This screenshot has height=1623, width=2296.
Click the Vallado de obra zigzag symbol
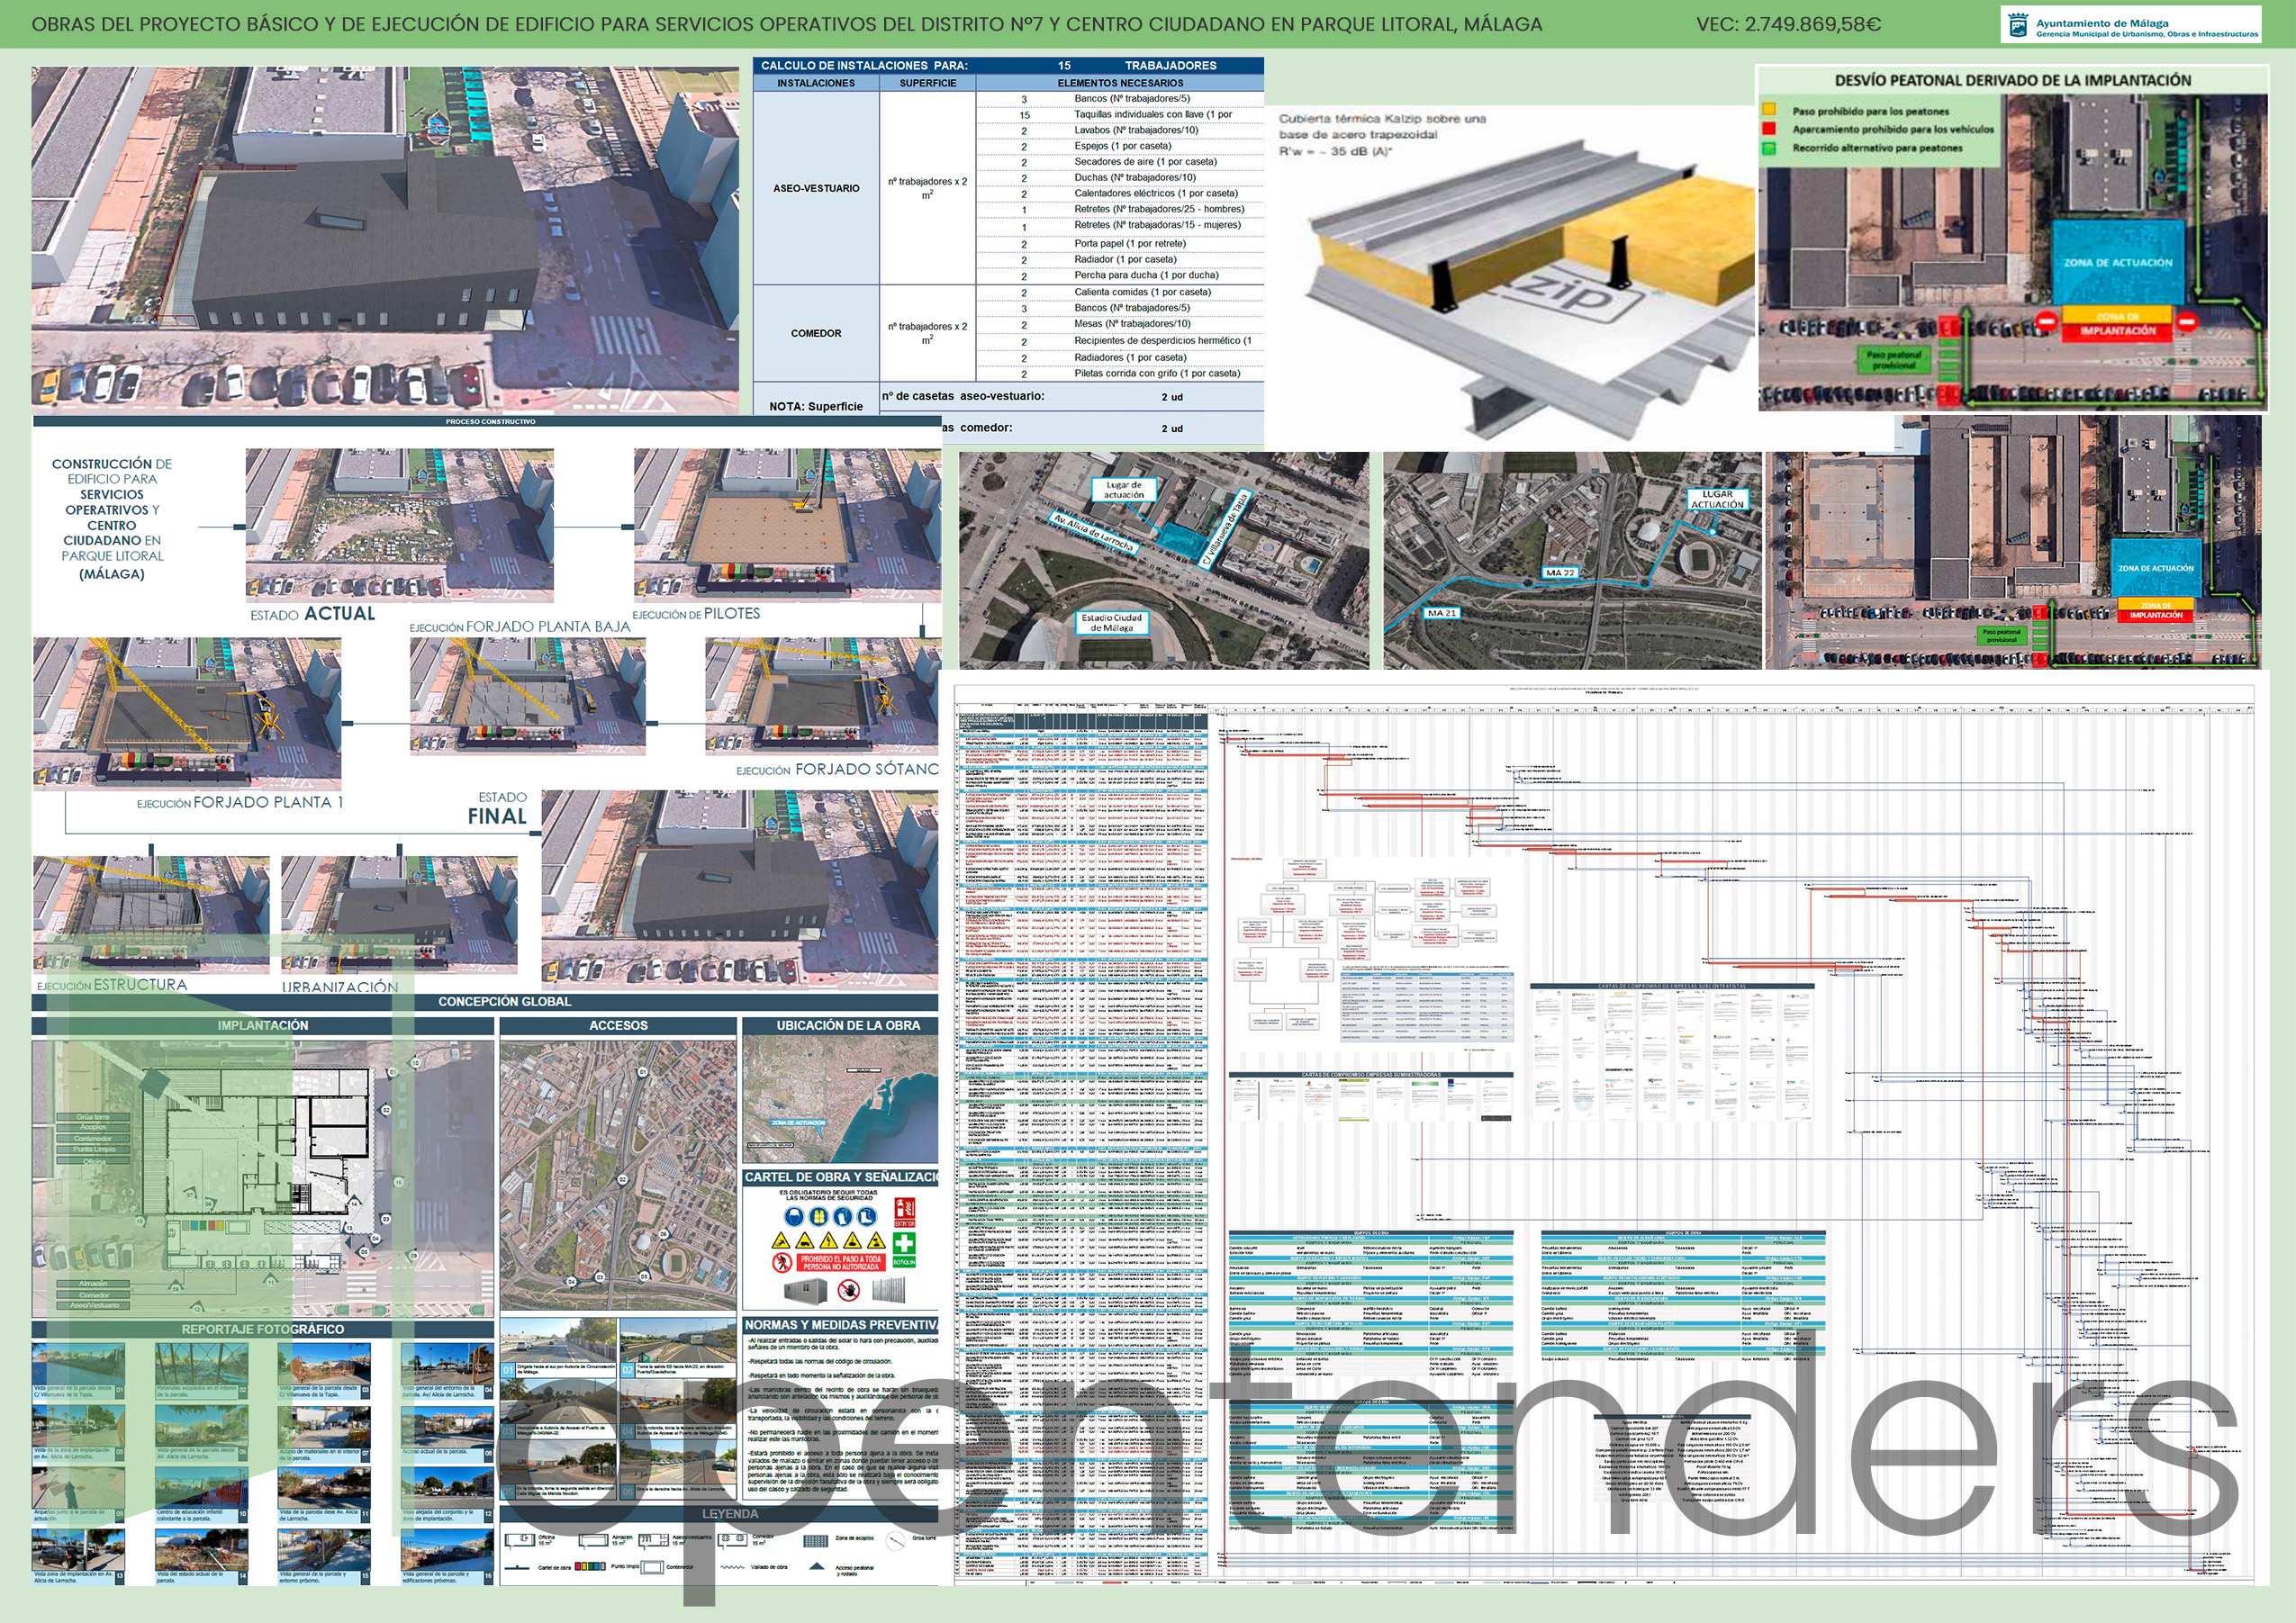pos(733,1567)
